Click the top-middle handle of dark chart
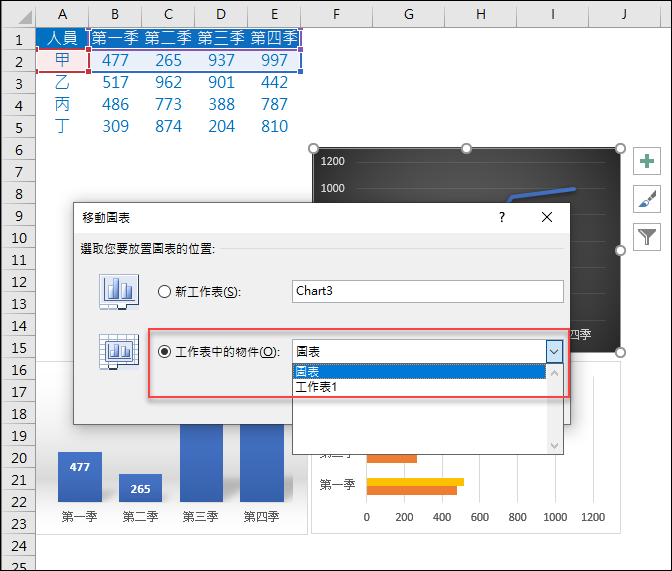The height and width of the screenshot is (571, 672). [466, 148]
